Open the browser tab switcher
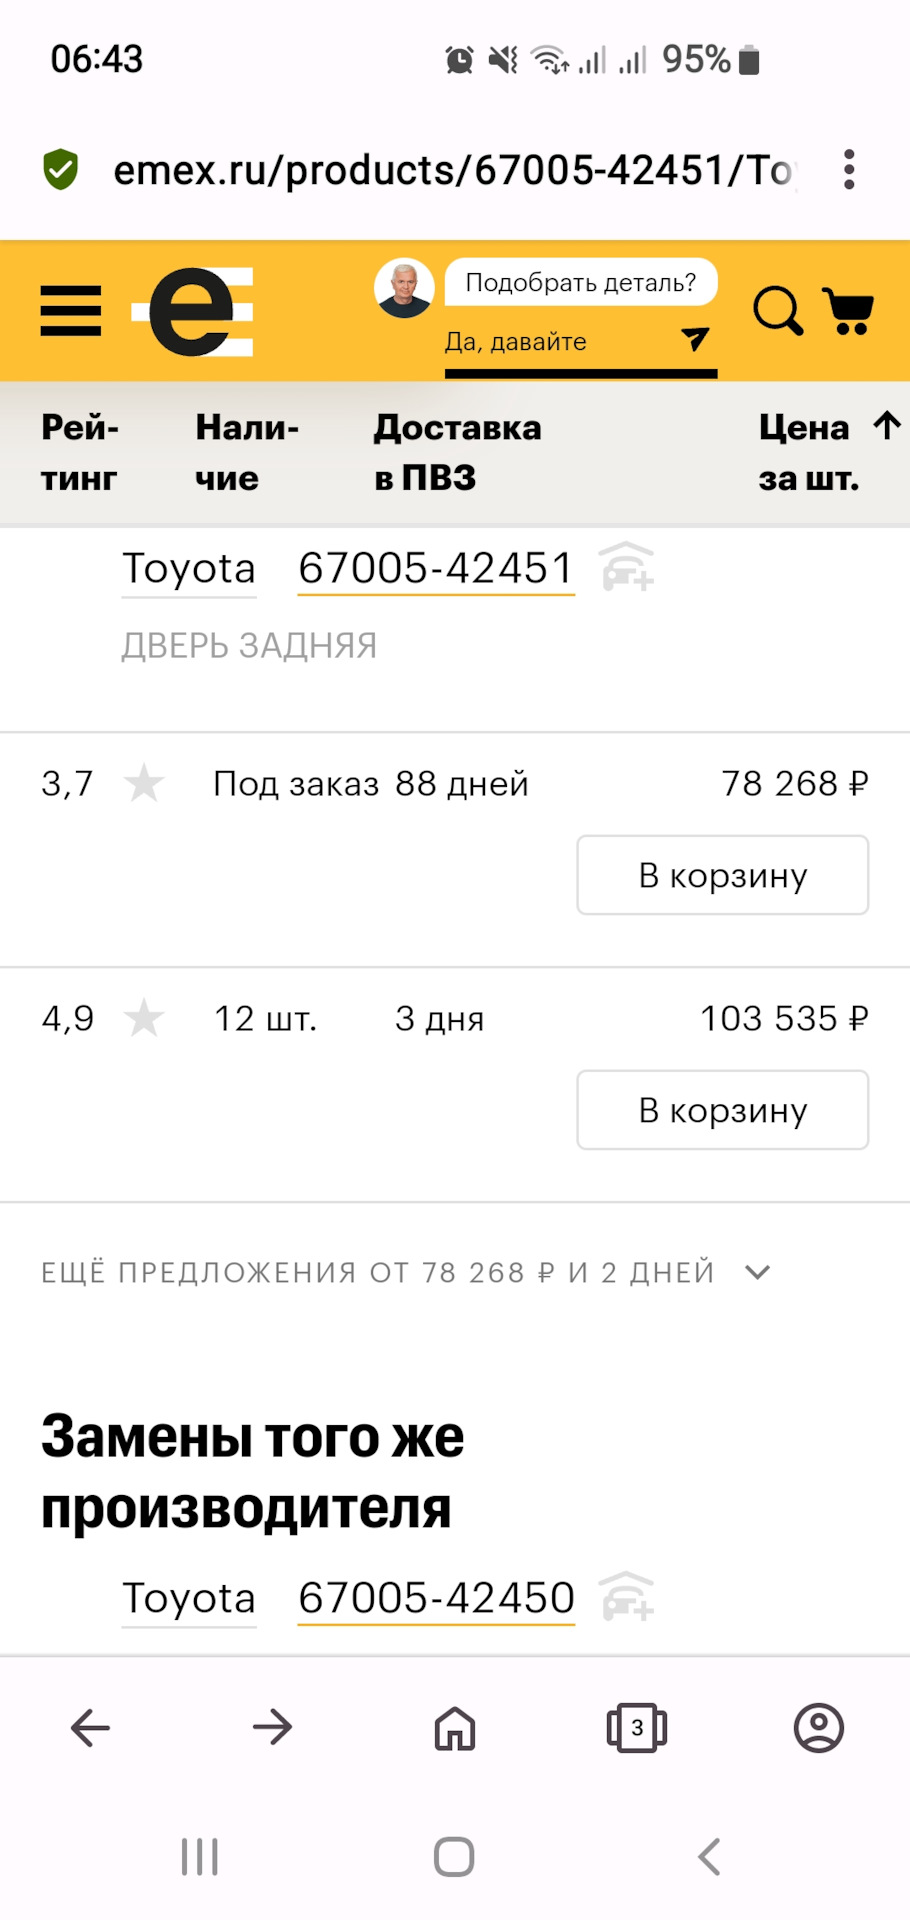Viewport: 910px width, 1920px height. (x=637, y=1727)
